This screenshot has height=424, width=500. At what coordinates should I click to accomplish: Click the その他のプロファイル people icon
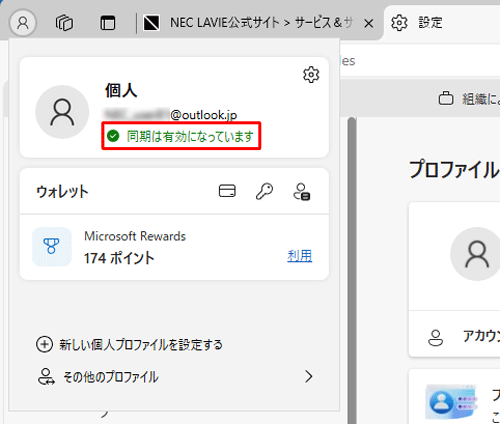pyautogui.click(x=46, y=377)
